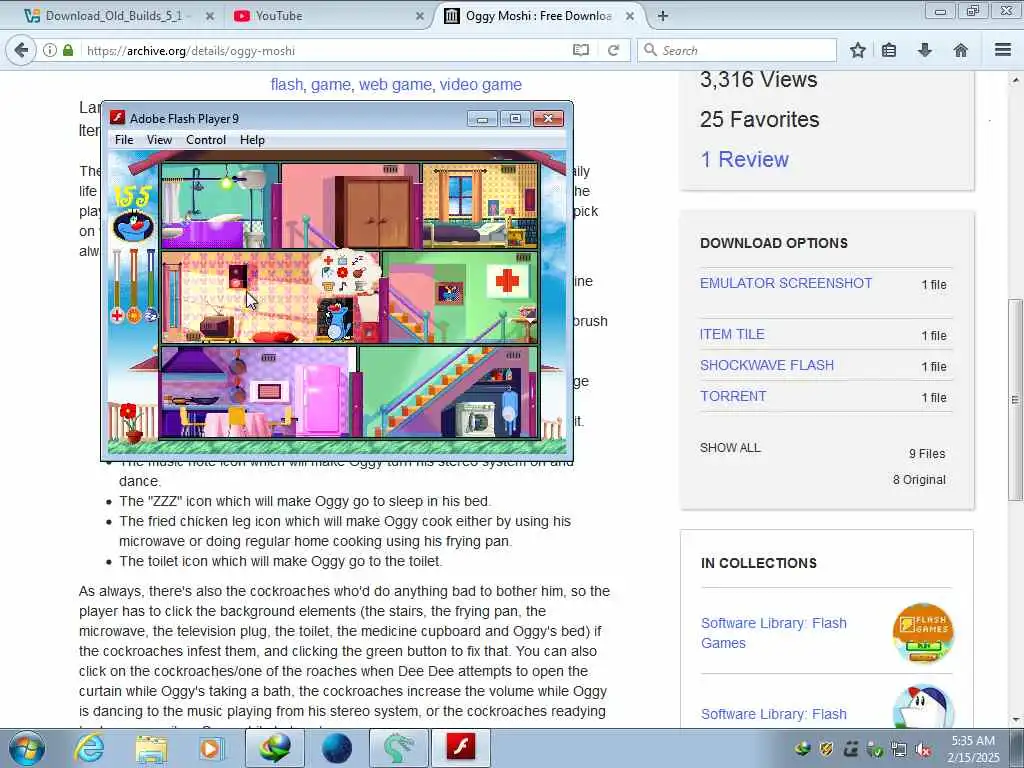
Task: Open Control menu in Flash Player
Action: click(206, 140)
